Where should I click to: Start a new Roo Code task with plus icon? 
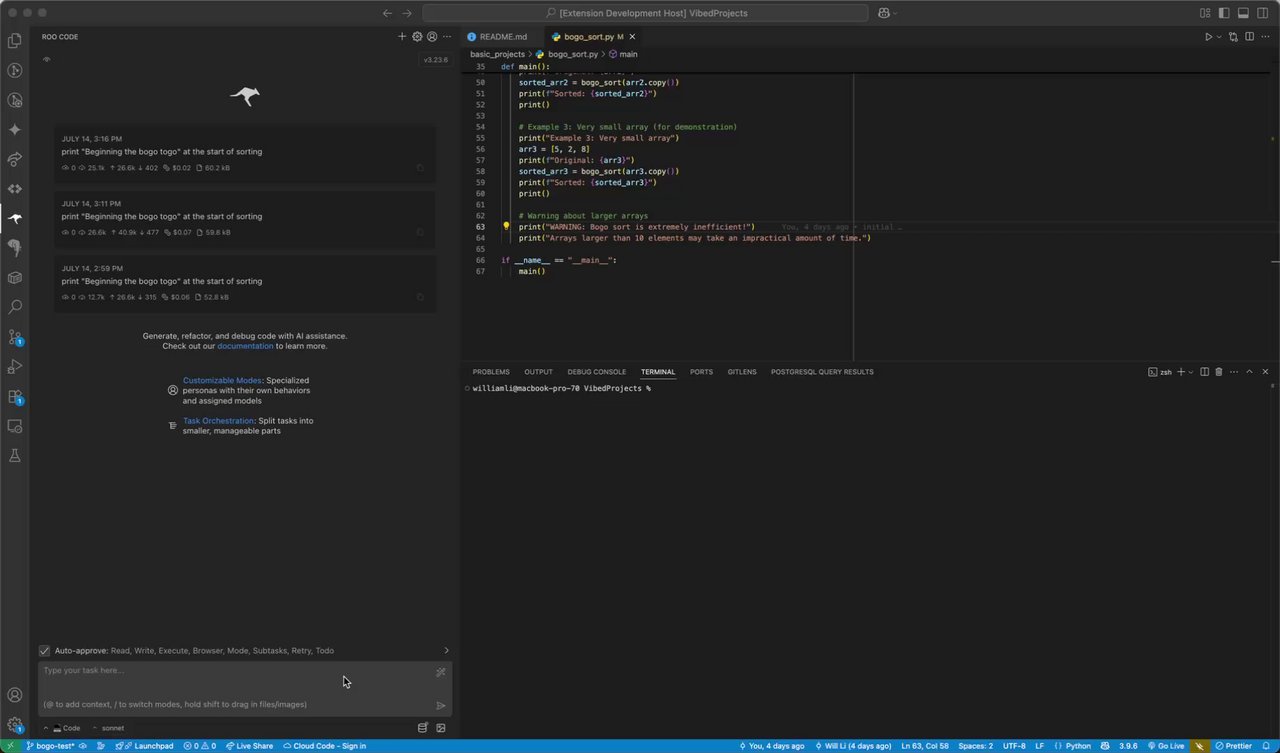point(403,37)
